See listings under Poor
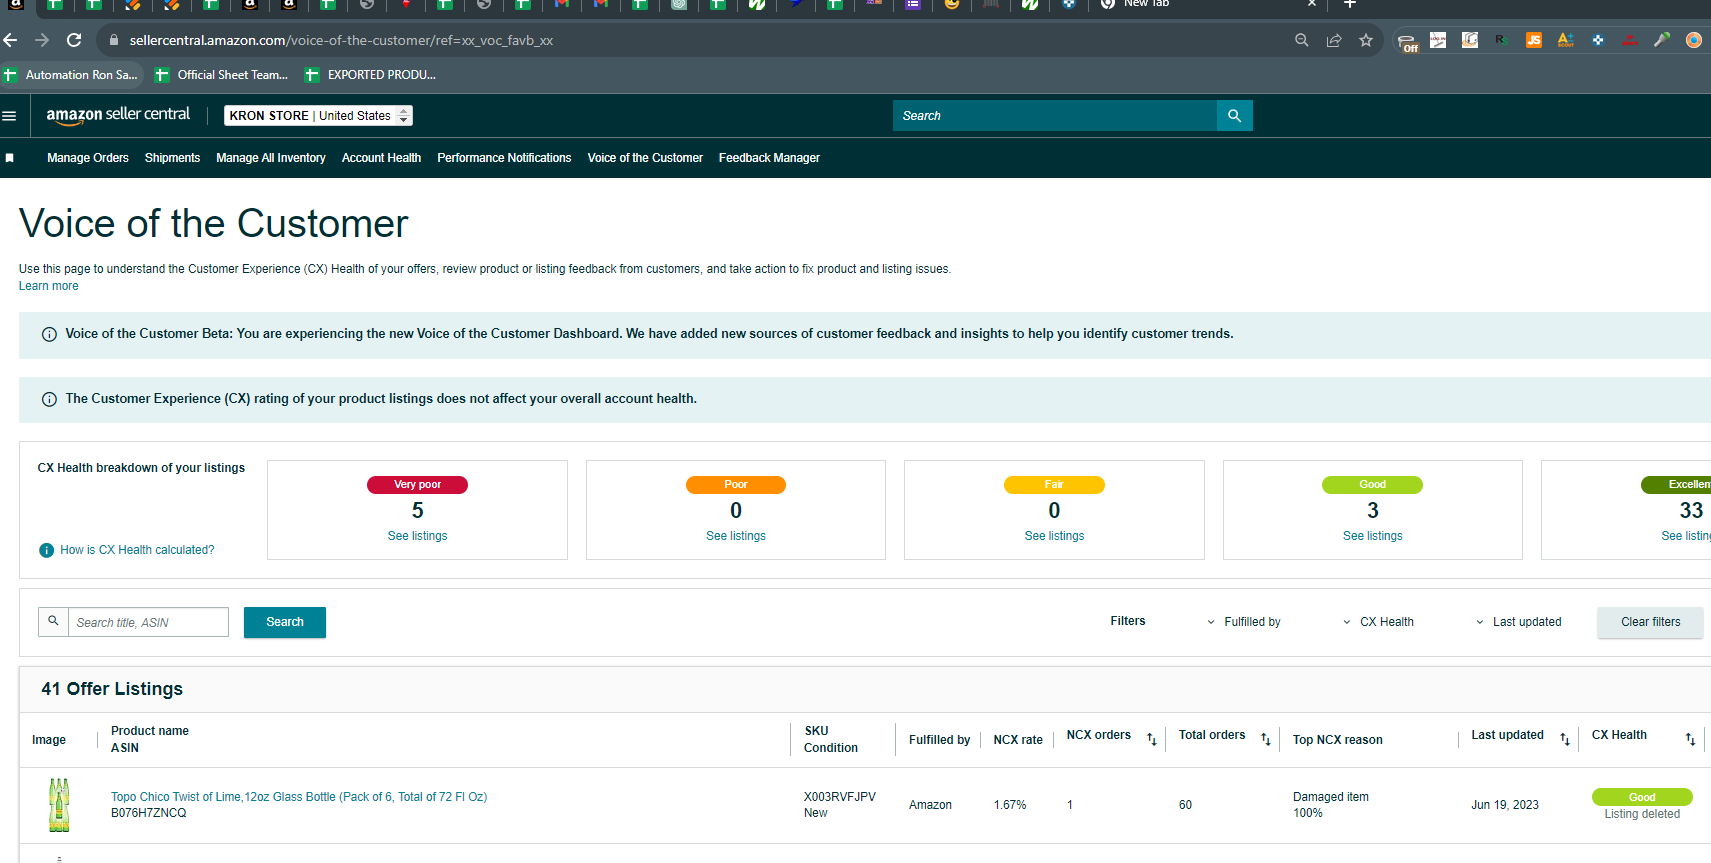1711x863 pixels. coord(736,536)
